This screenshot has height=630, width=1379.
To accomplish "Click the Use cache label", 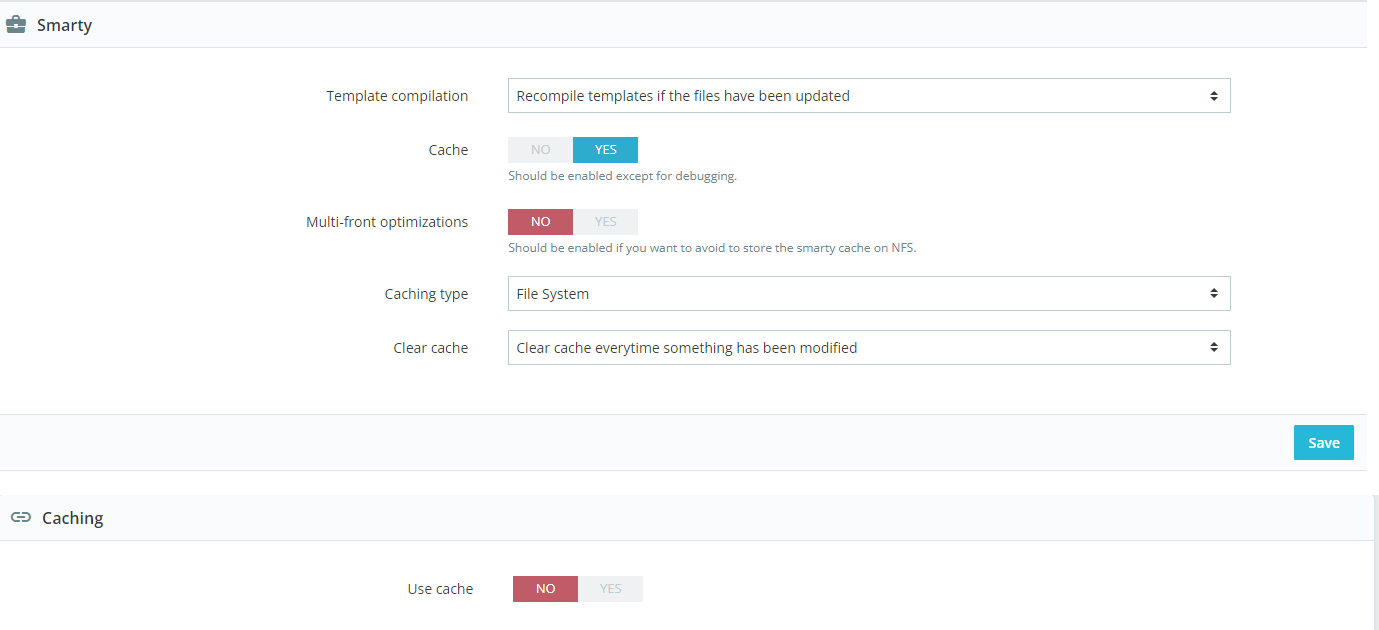I will click(440, 589).
